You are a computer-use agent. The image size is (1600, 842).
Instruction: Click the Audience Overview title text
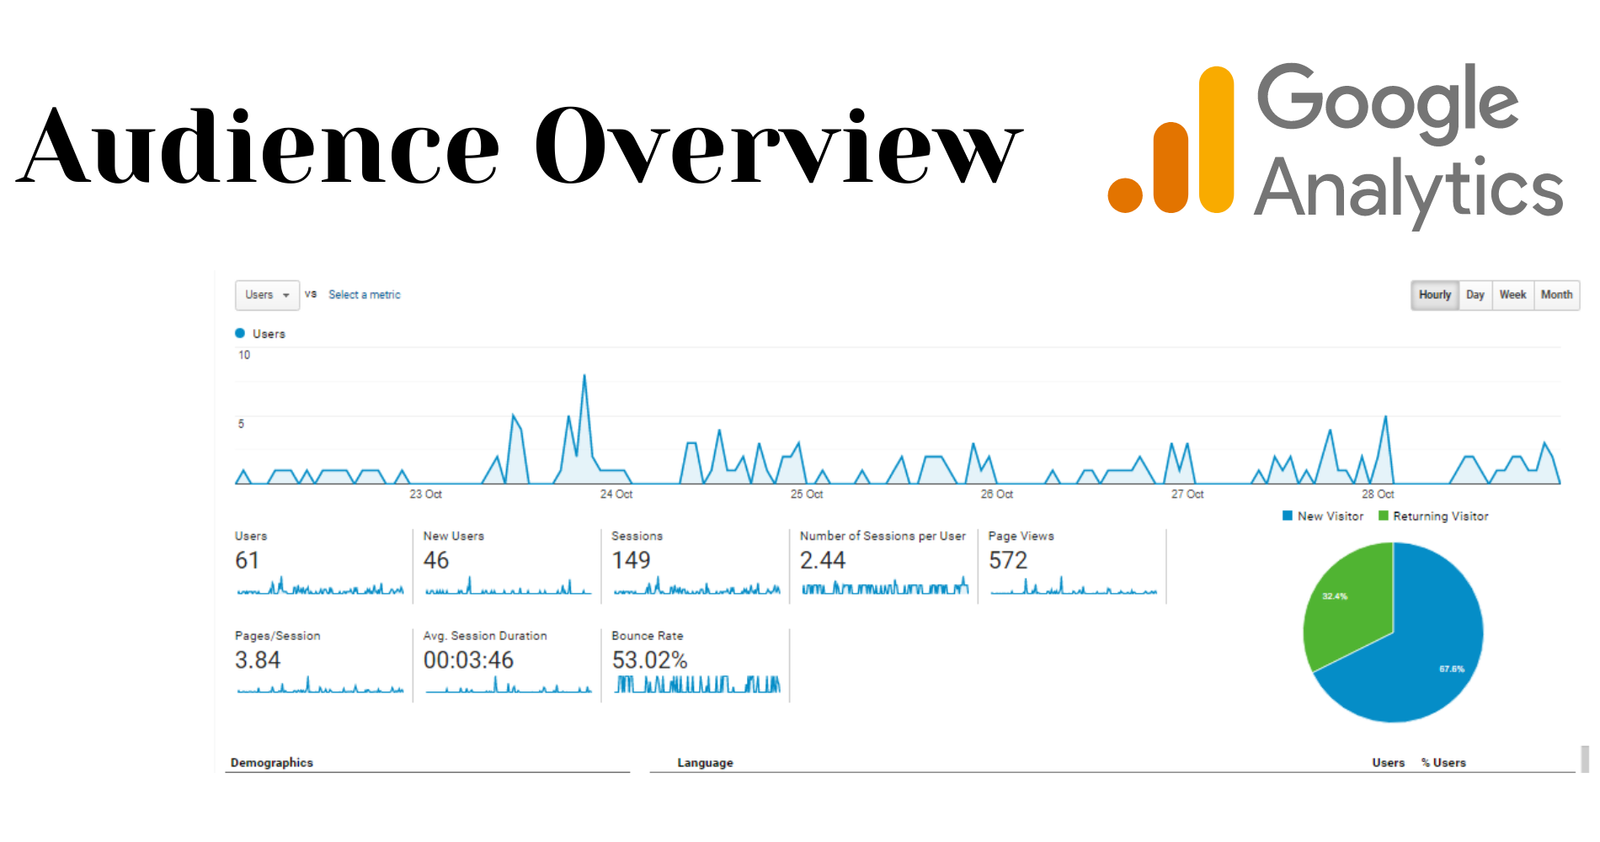click(x=520, y=146)
